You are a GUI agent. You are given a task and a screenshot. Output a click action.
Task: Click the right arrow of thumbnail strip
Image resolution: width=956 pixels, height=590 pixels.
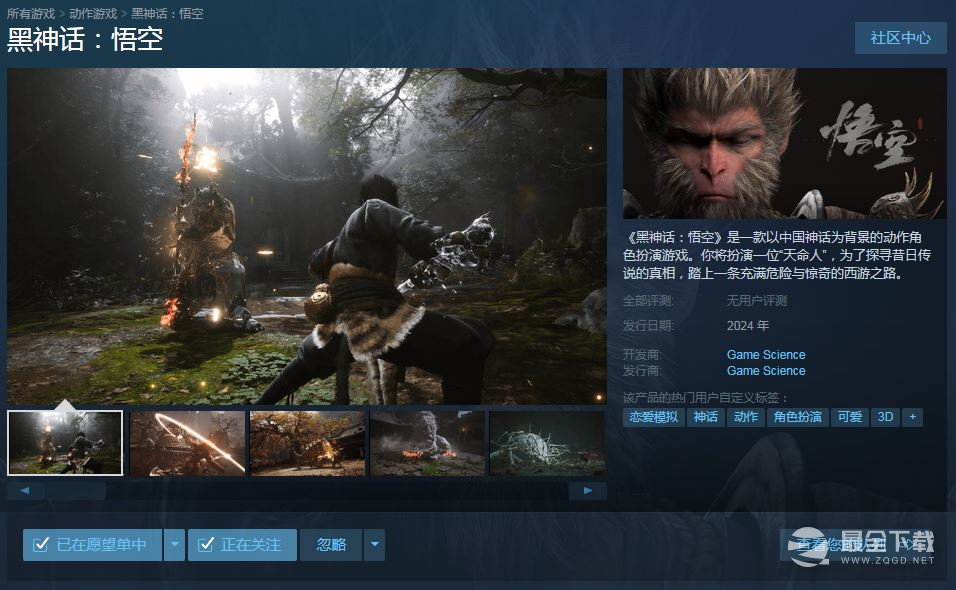pyautogui.click(x=588, y=490)
